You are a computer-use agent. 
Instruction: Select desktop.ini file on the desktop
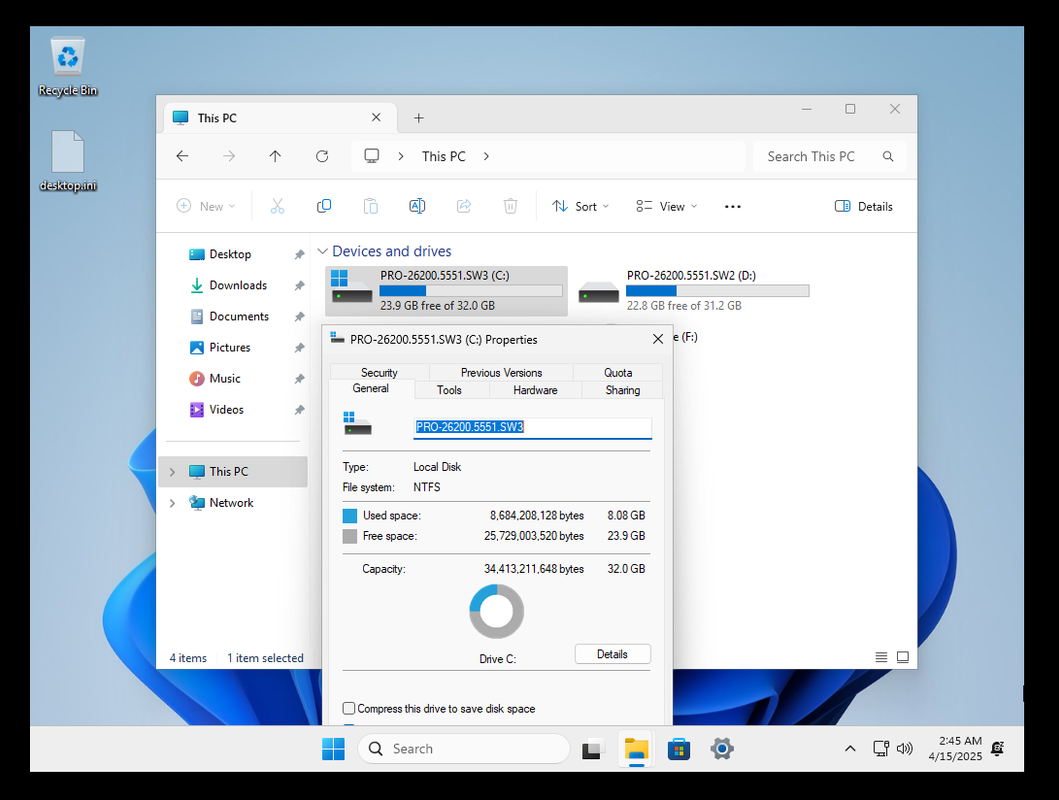(68, 161)
